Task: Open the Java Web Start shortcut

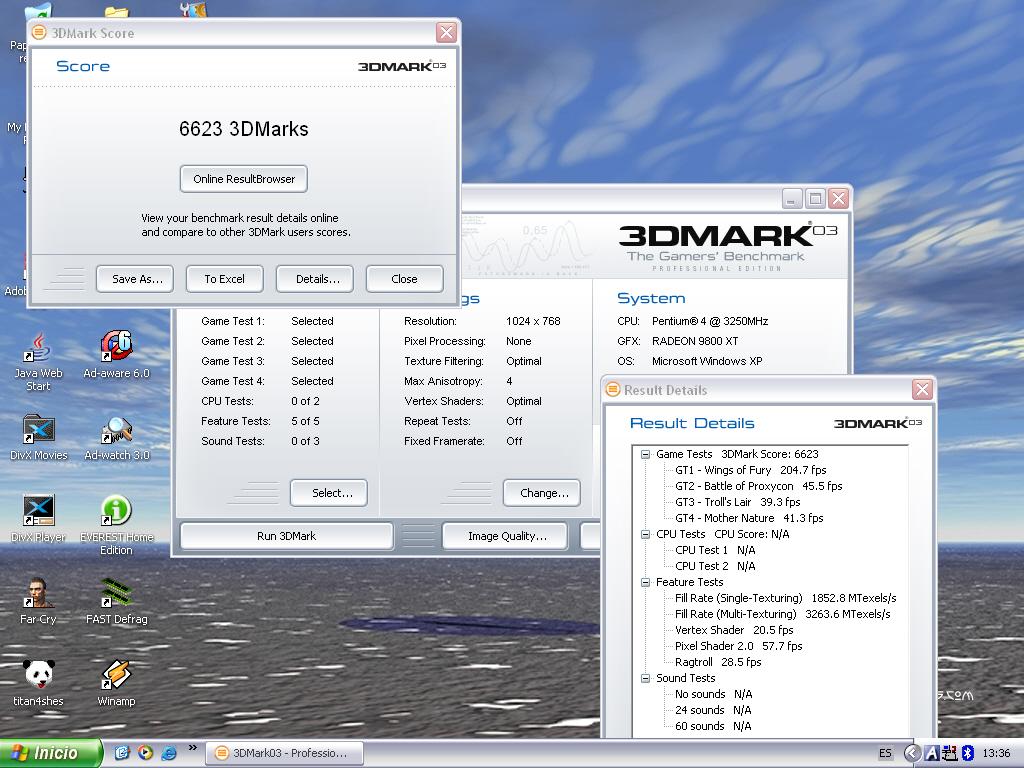Action: [x=38, y=348]
